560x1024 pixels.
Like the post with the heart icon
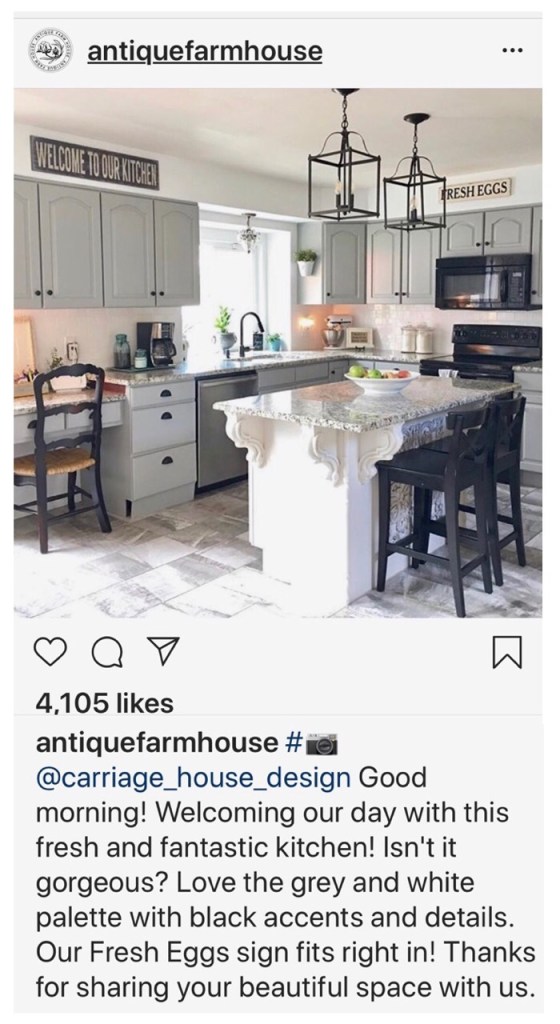pos(50,653)
